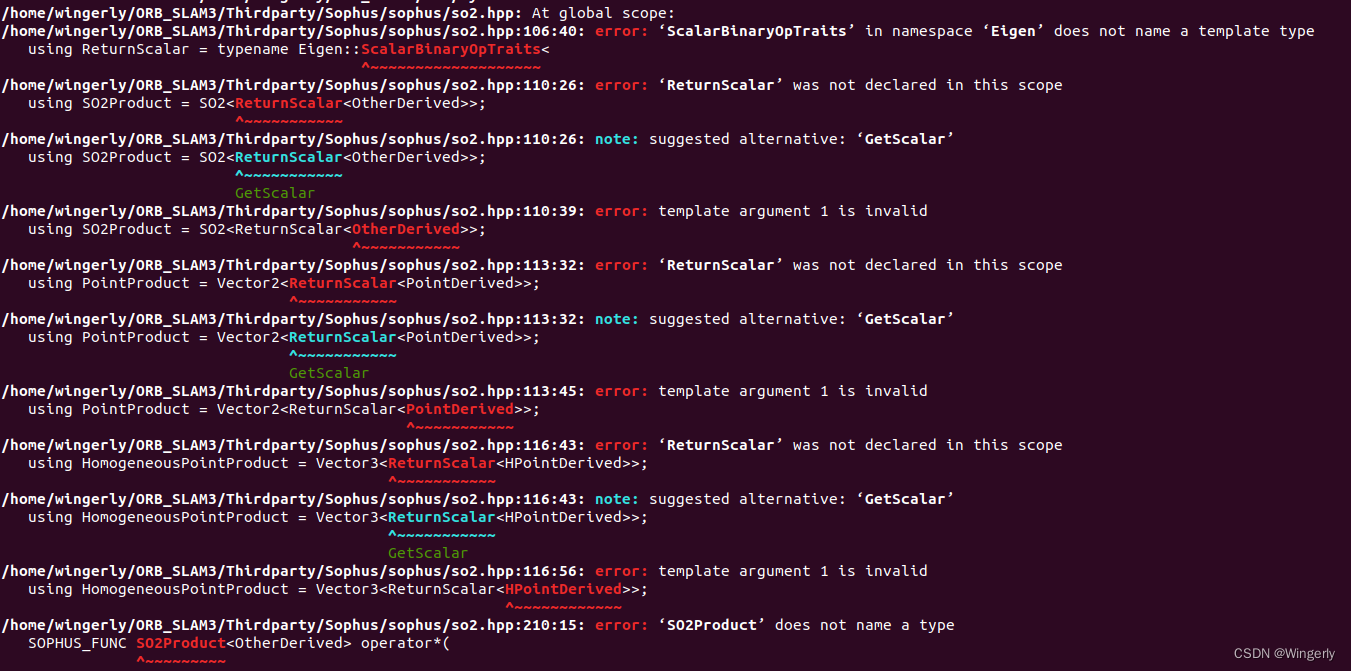Select the red ReturnScalar in HomogeneousPointProduct line
Viewport: 1351px width, 671px height.
[441, 463]
